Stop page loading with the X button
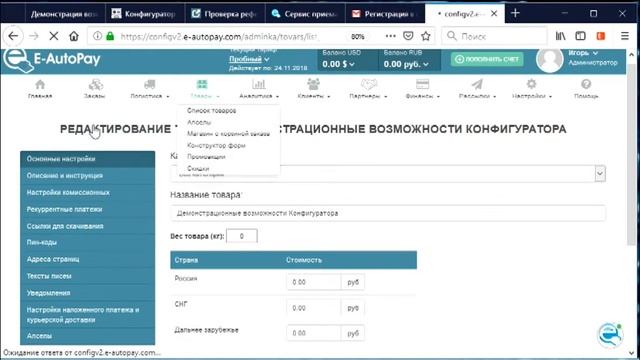Image resolution: width=640 pixels, height=360 pixels. coord(53,36)
